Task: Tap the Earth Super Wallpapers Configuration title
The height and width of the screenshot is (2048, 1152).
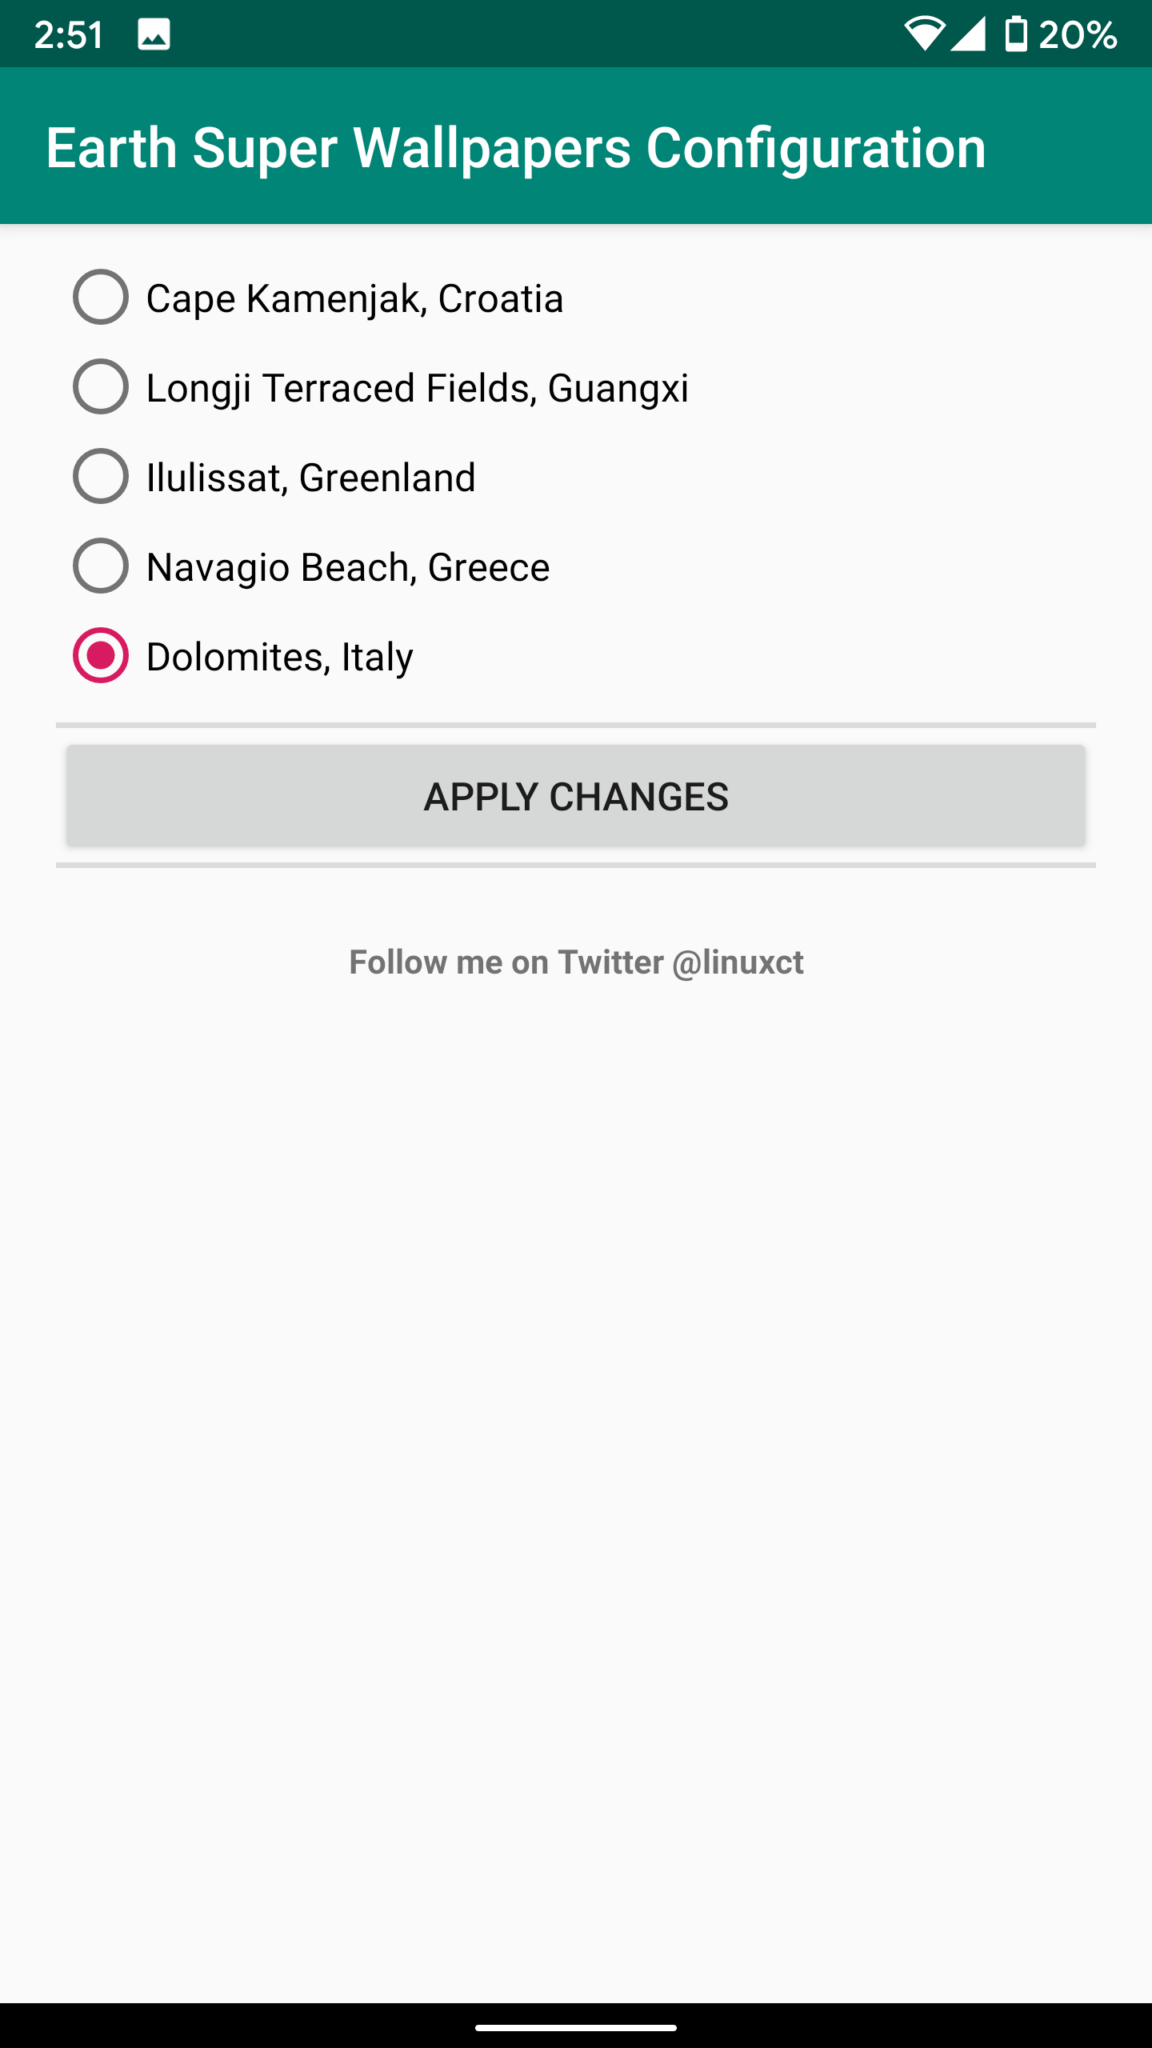Action: 516,148
